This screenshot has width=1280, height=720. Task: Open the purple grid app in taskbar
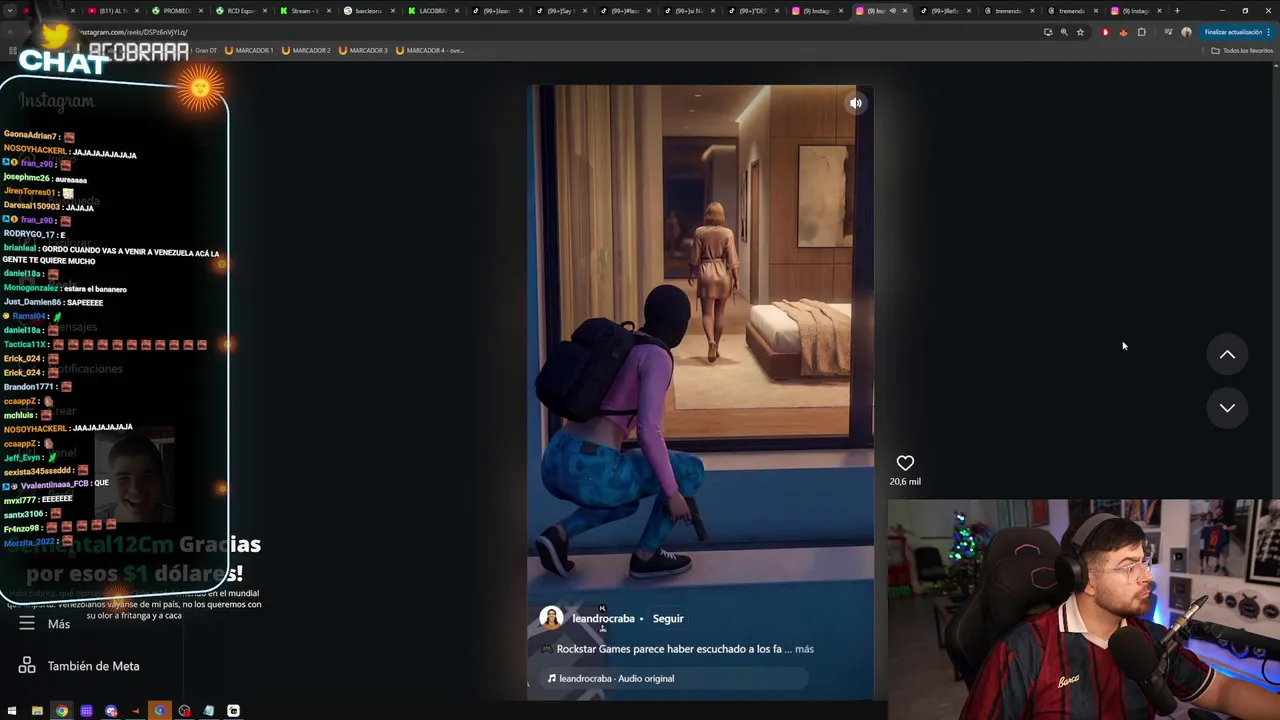pos(86,711)
